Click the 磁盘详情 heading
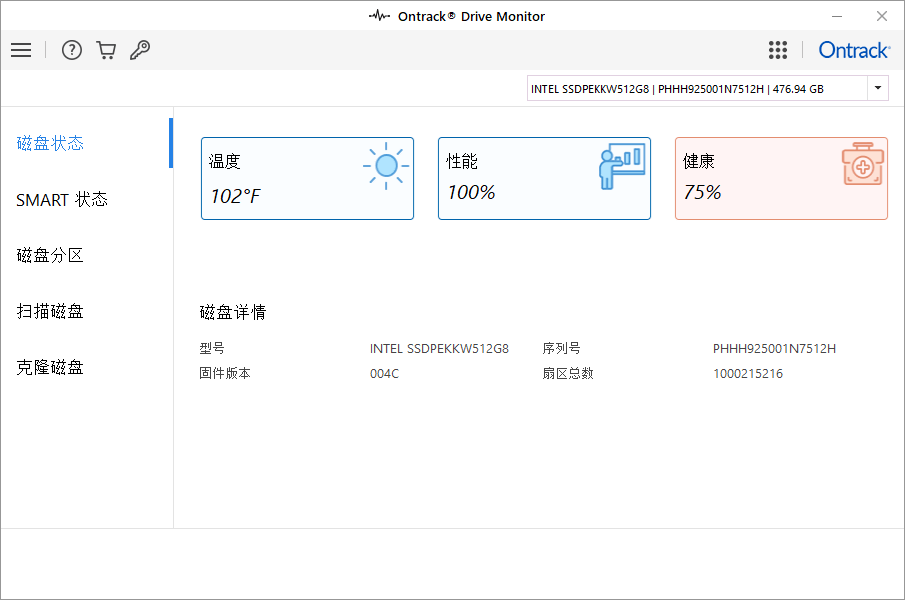Screen dimensions: 905x600 [233, 312]
